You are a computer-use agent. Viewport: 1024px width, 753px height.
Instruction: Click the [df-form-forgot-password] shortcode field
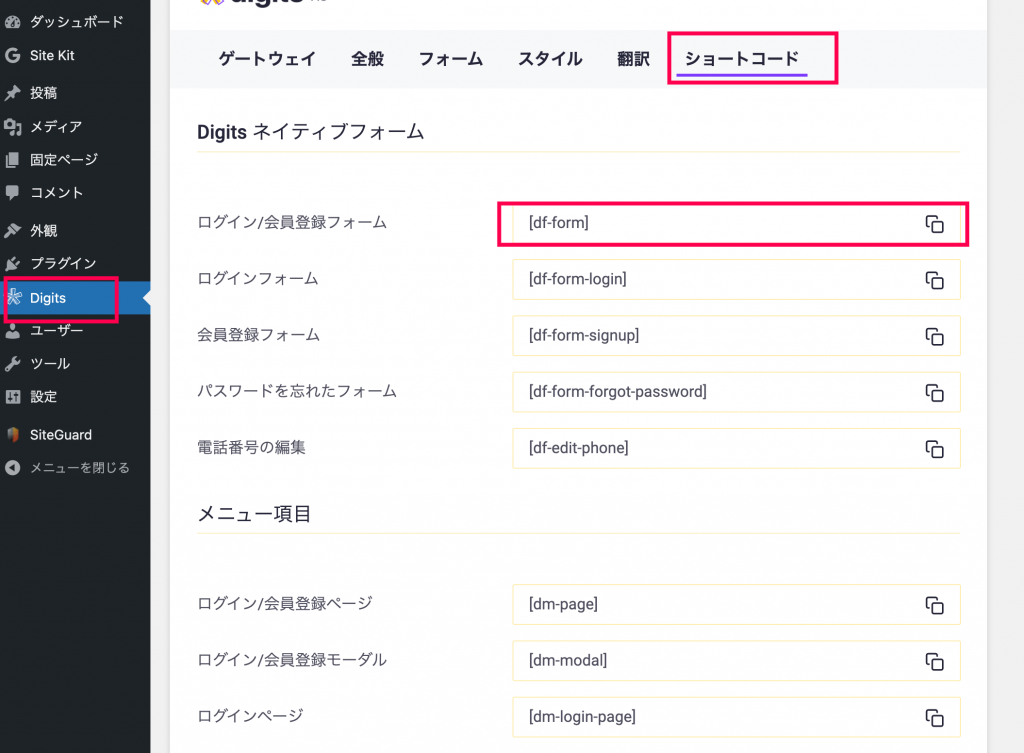[x=736, y=392]
